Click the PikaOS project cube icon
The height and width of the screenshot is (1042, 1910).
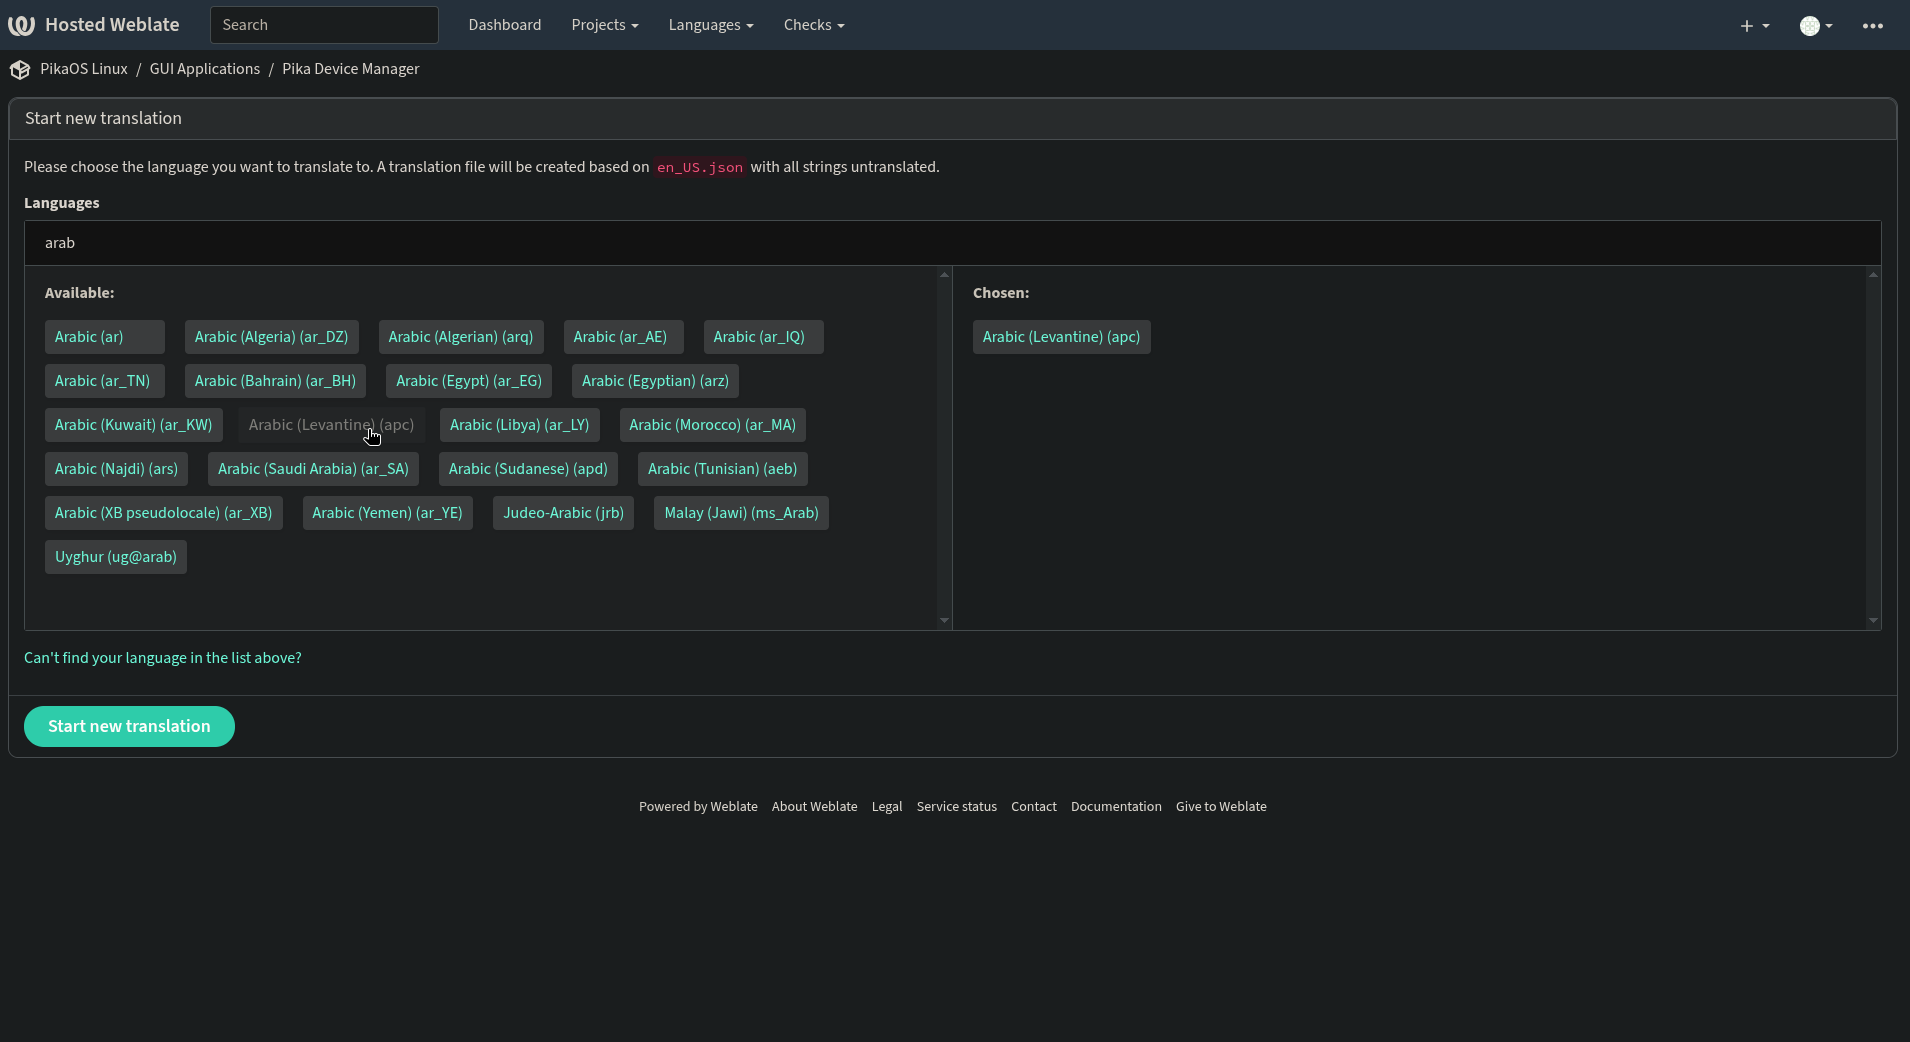tap(20, 70)
